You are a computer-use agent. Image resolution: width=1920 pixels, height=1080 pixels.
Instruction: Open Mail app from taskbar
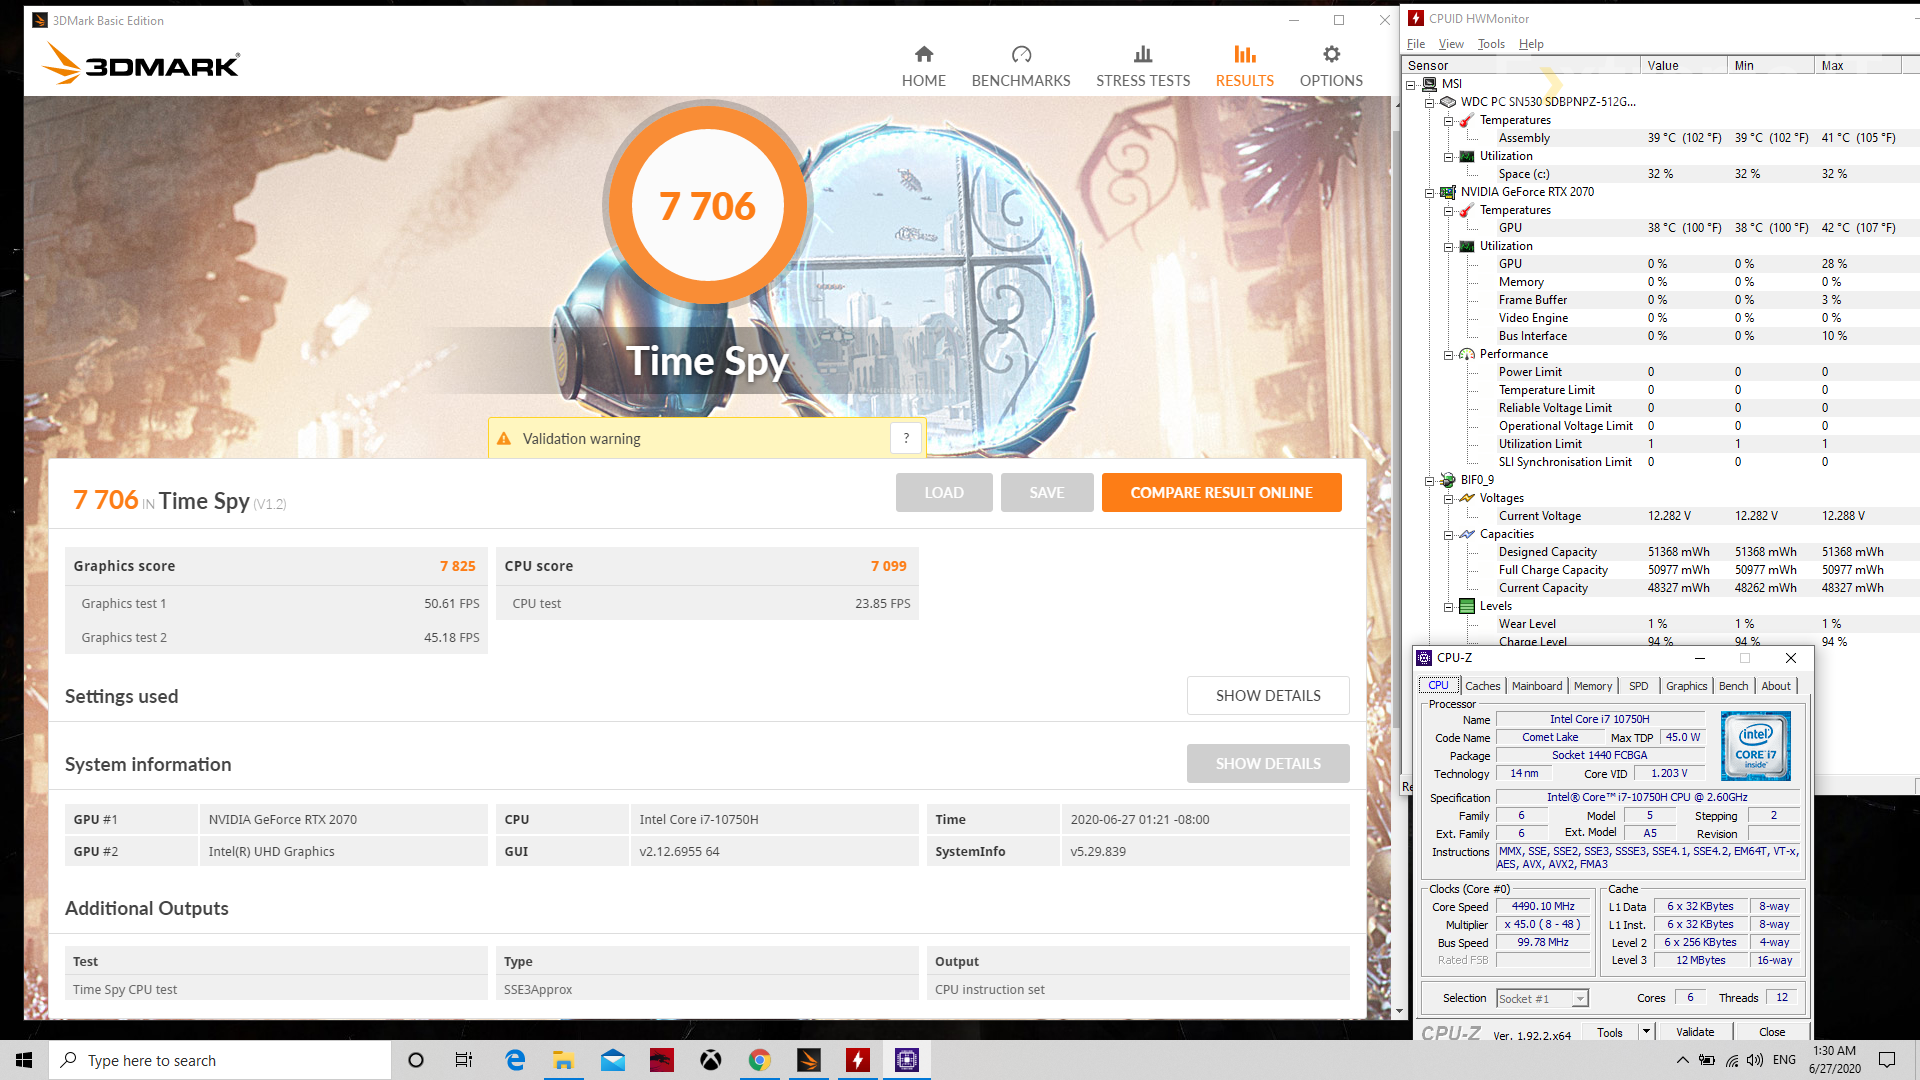point(613,1060)
